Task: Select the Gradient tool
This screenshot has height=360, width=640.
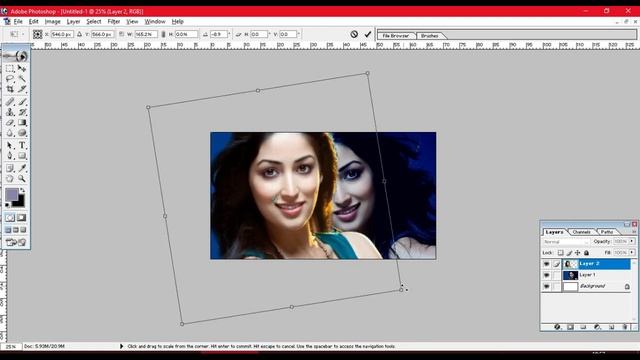Action: 22,122
